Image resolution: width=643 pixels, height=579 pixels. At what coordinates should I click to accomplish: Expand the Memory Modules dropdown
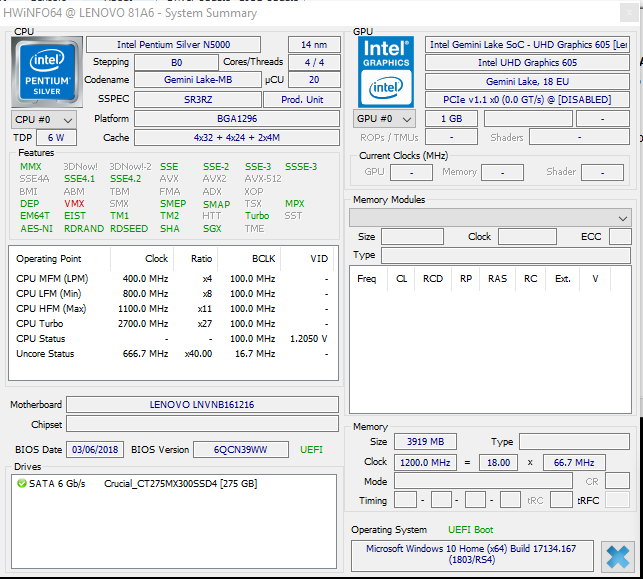(x=490, y=218)
